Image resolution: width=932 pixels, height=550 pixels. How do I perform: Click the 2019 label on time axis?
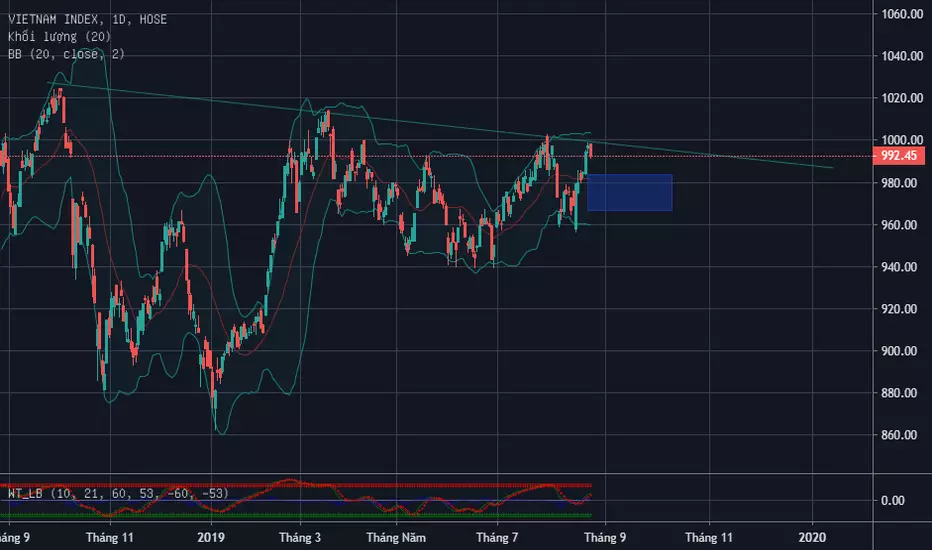click(x=212, y=537)
